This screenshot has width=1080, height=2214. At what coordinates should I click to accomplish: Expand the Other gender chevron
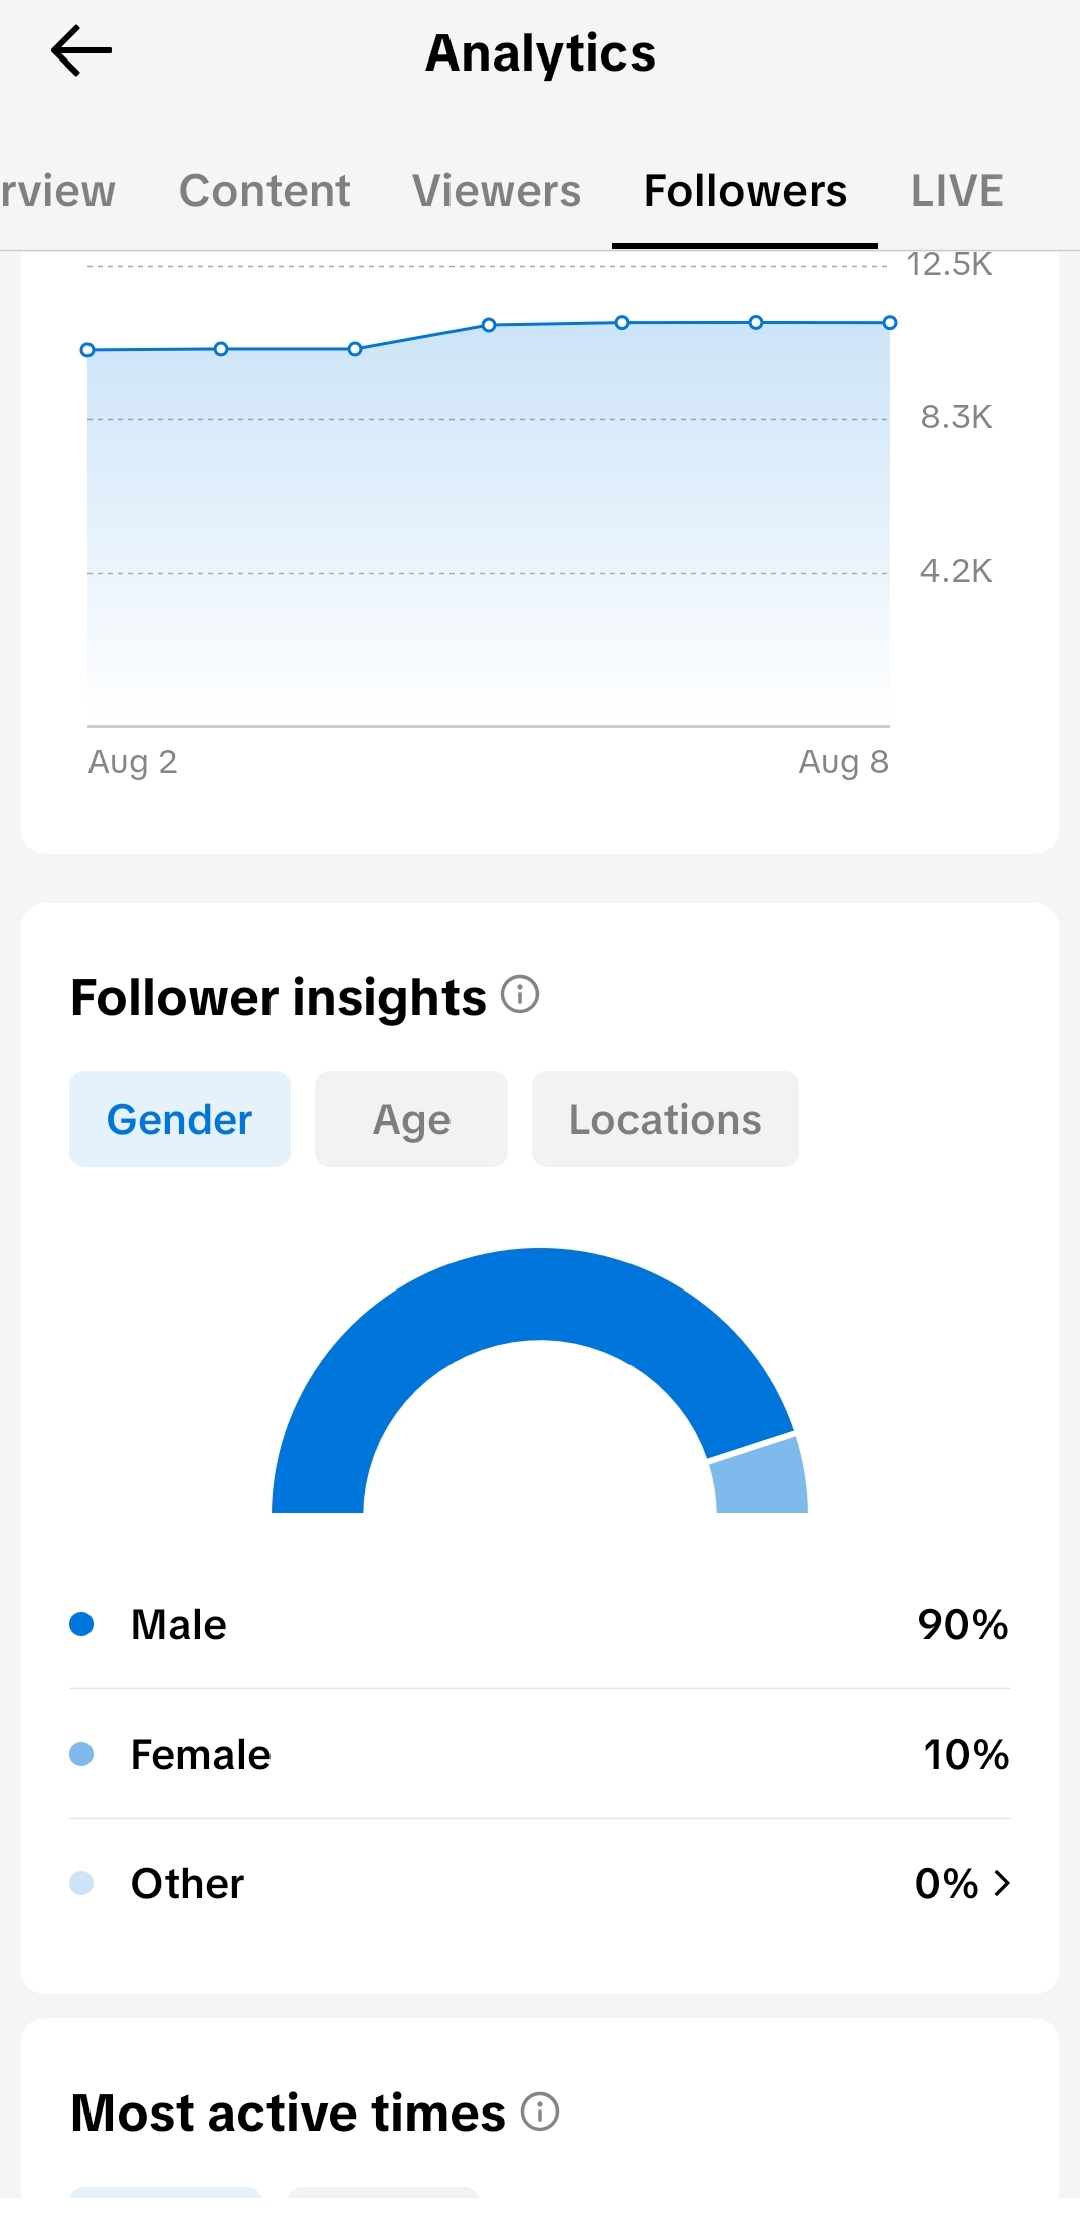coord(1002,1884)
